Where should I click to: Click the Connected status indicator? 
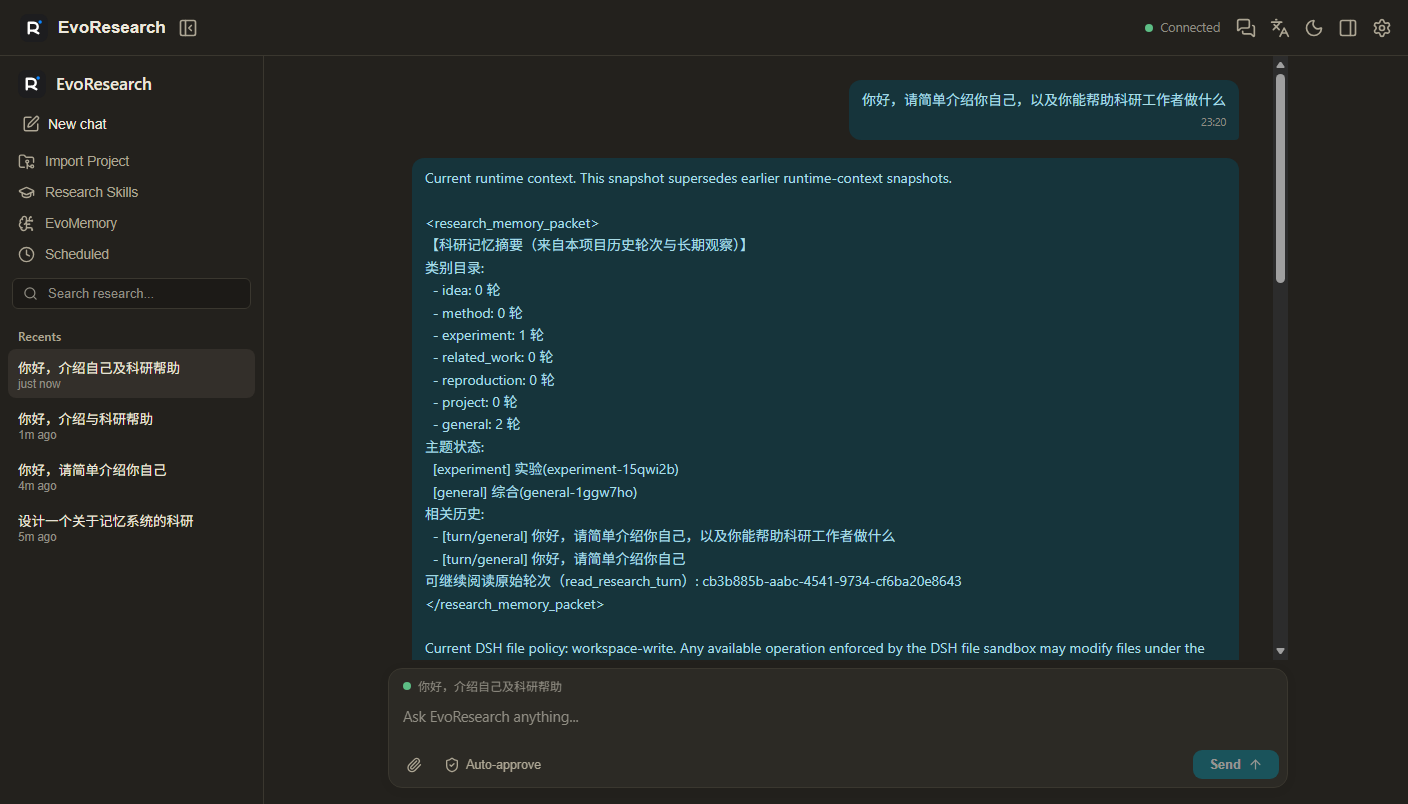(1182, 28)
